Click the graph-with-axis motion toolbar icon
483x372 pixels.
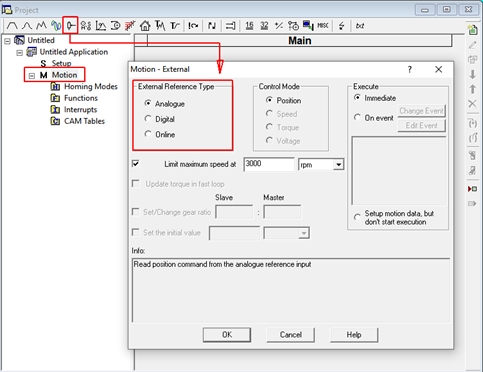tap(100, 26)
